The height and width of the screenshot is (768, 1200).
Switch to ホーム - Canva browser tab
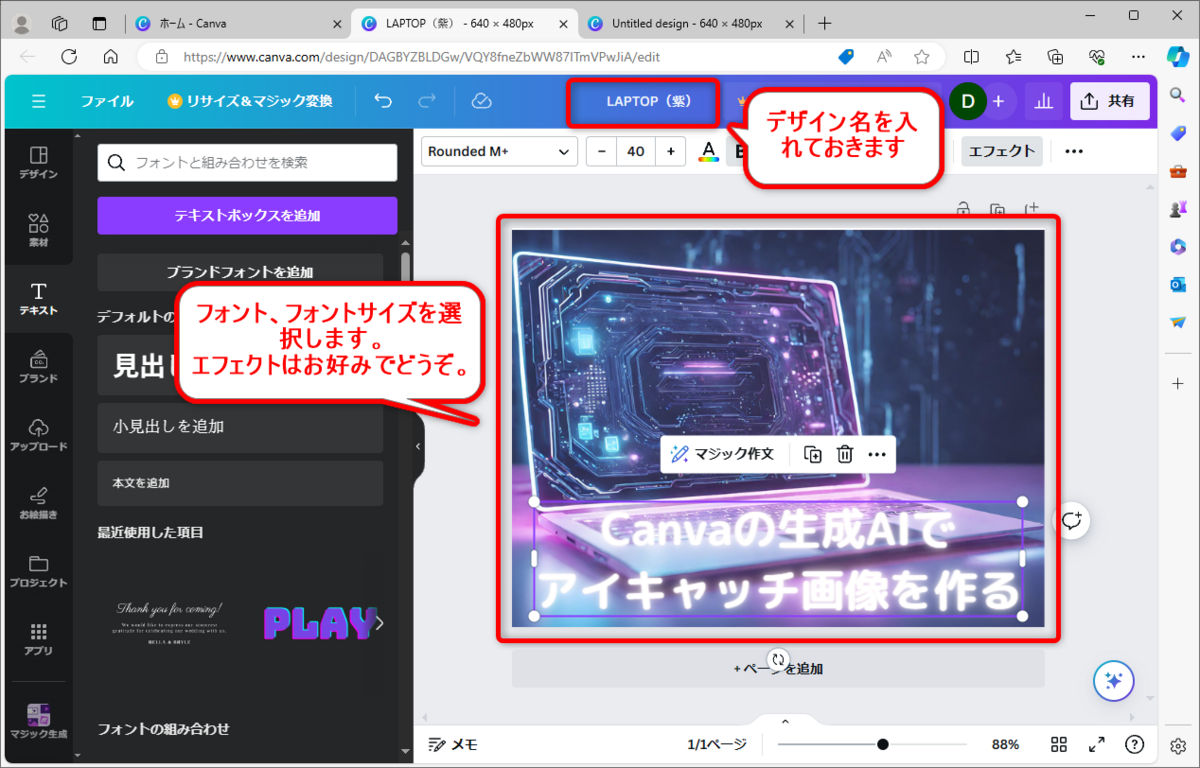point(238,23)
